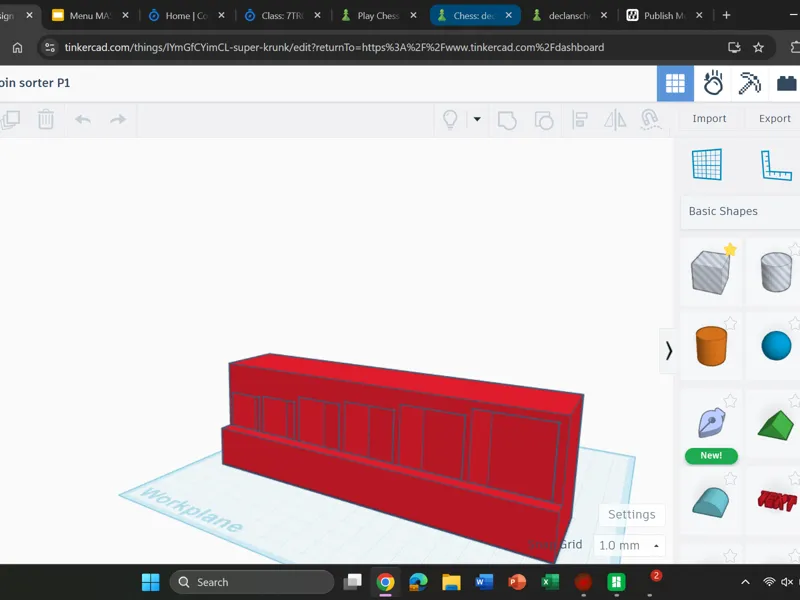The image size is (800, 600).
Task: Activate the Cruise magnet tool
Action: tap(651, 119)
